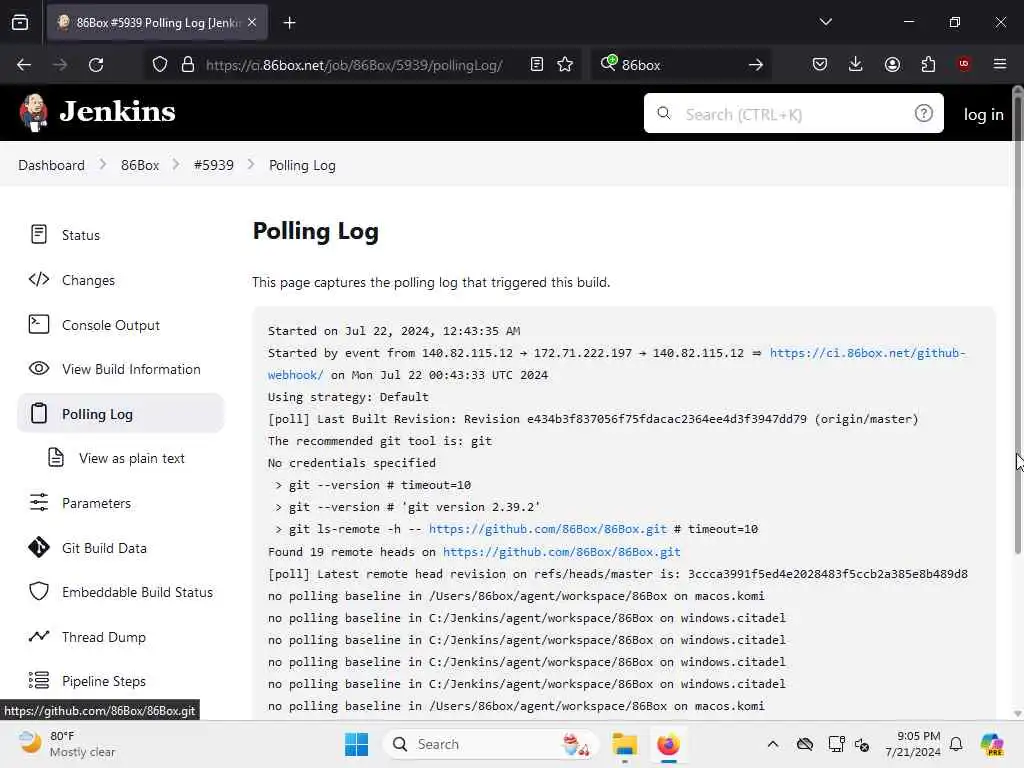1024x768 pixels.
Task: Open the tracking protection shield icon
Action: coord(160,65)
